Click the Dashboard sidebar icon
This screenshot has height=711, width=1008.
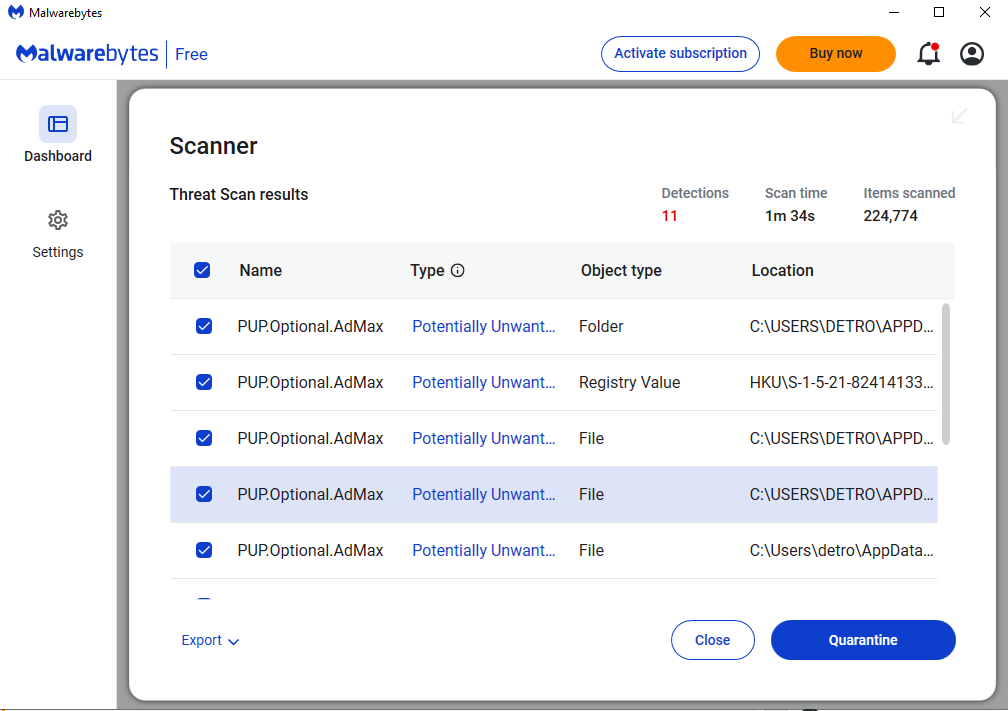point(58,124)
